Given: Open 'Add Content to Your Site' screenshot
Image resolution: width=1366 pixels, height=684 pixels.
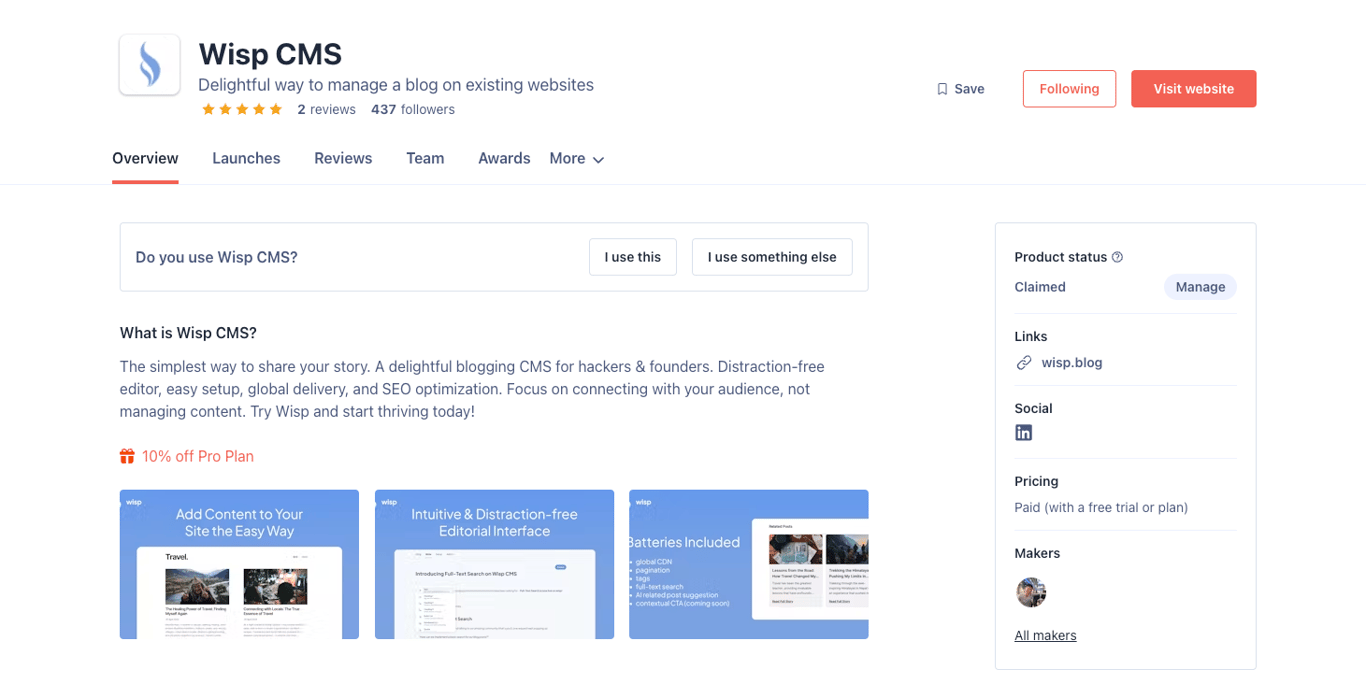Looking at the screenshot, I should pos(239,564).
